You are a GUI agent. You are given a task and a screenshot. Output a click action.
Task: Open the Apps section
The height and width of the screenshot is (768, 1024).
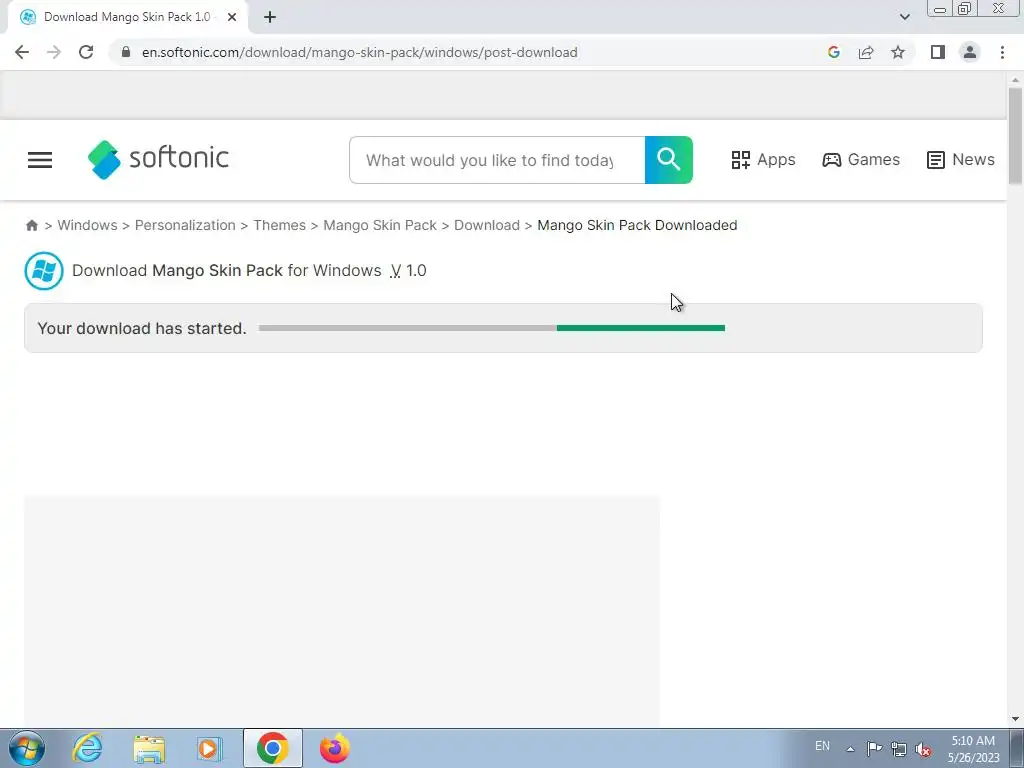(763, 159)
